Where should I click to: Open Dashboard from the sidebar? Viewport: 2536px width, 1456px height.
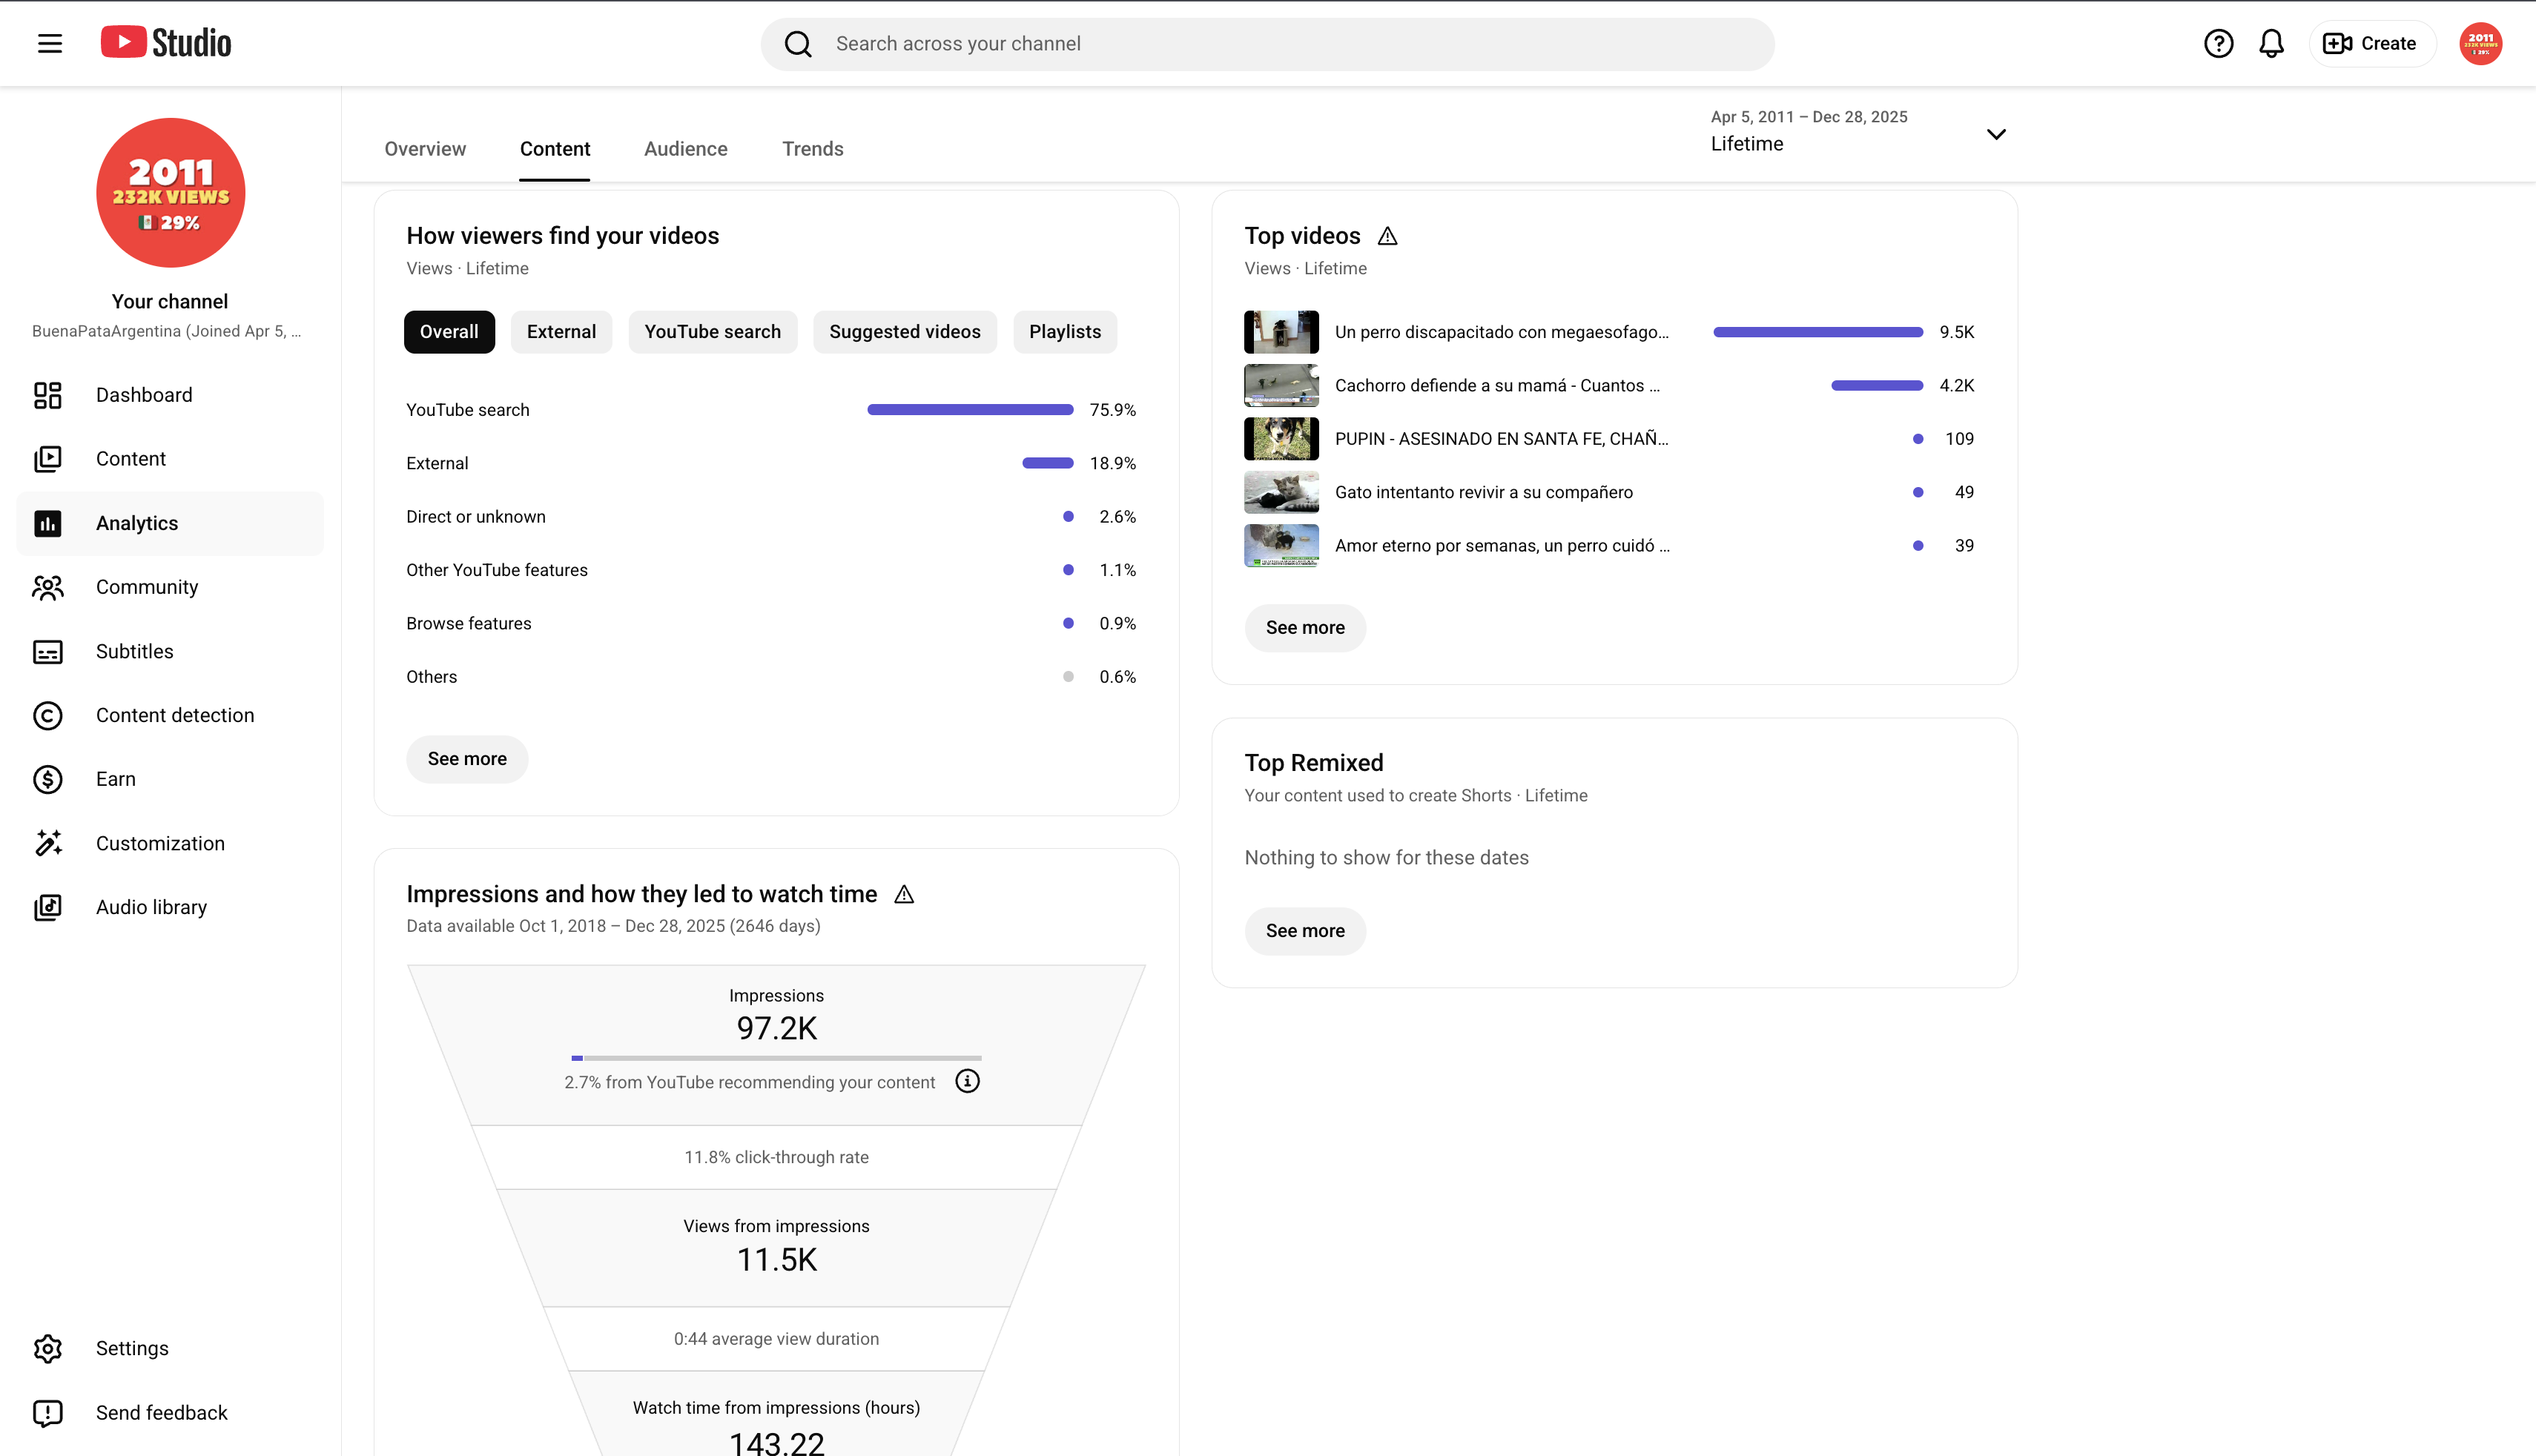coord(170,395)
